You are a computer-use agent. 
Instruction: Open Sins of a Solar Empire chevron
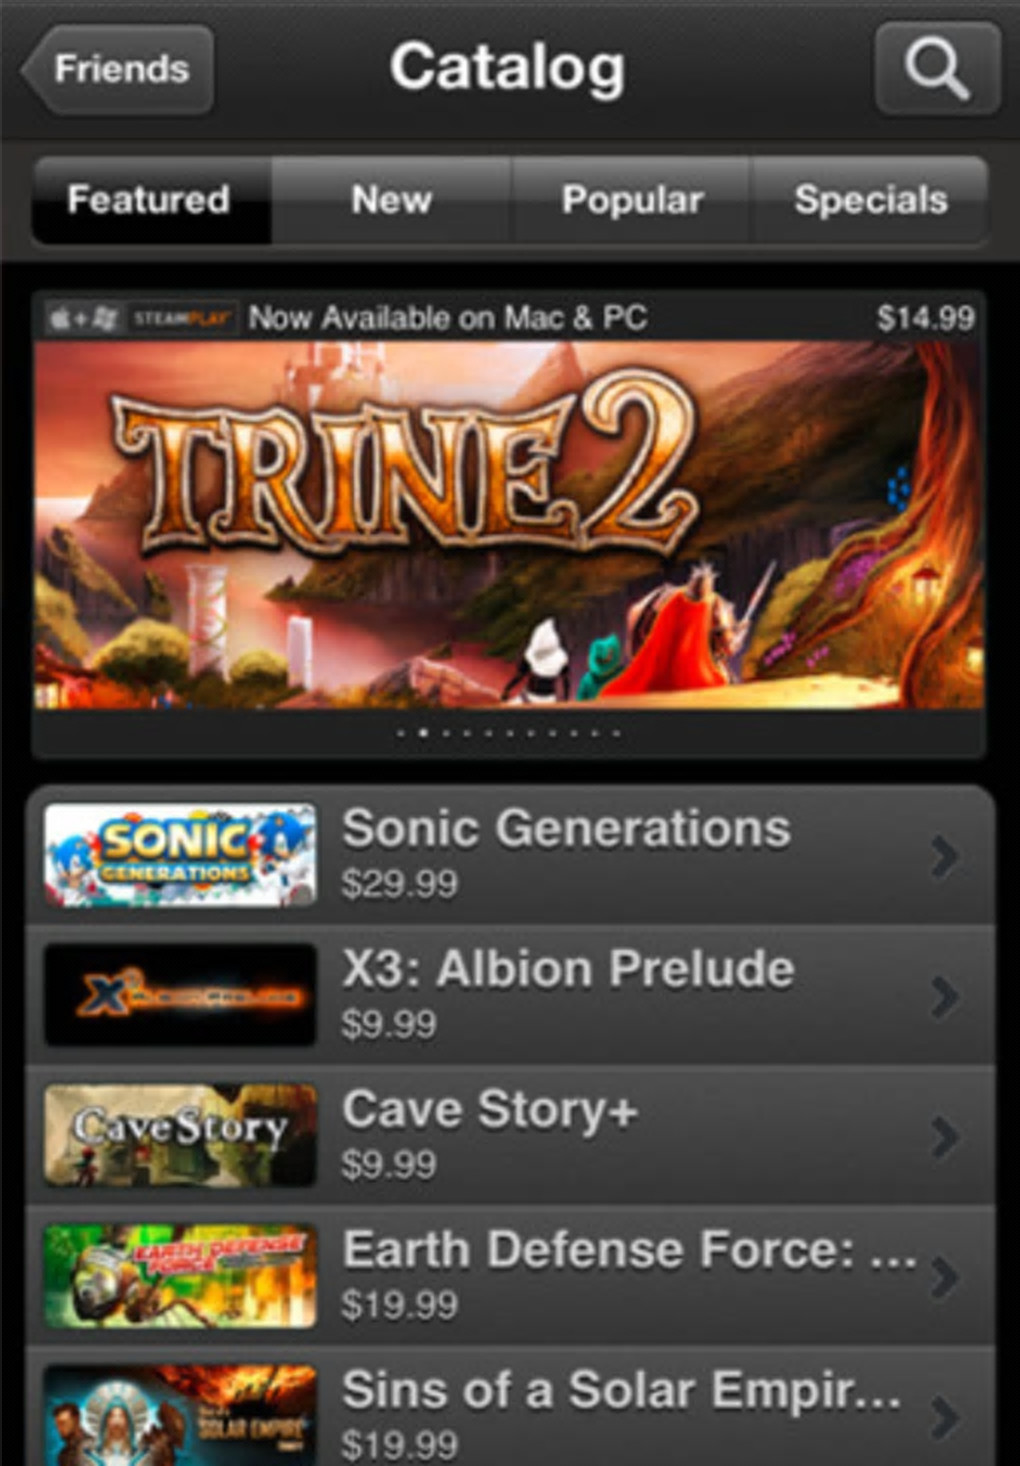944,1417
